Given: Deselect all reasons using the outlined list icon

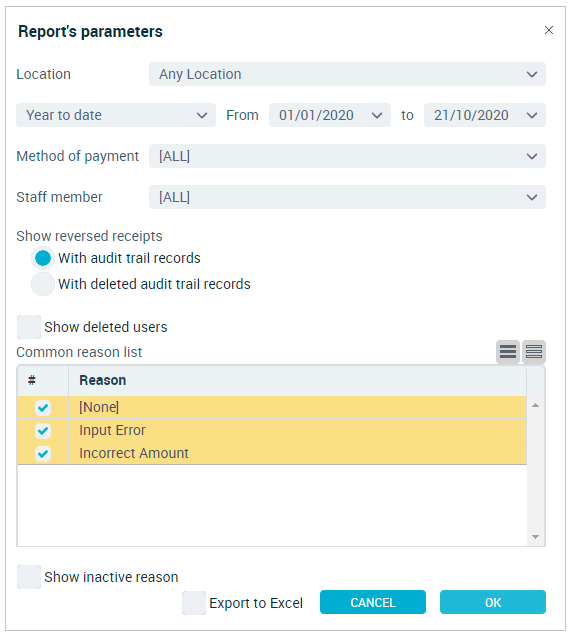Looking at the screenshot, I should (x=534, y=352).
